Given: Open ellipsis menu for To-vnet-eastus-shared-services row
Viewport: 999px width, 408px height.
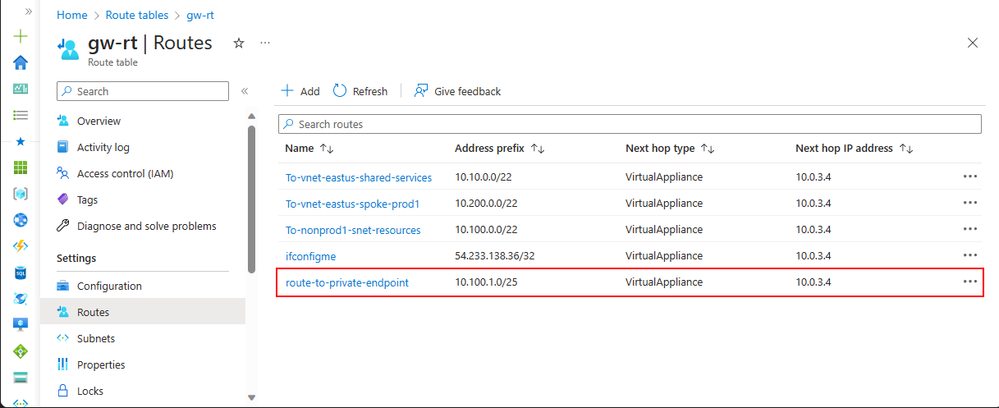Looking at the screenshot, I should [970, 177].
